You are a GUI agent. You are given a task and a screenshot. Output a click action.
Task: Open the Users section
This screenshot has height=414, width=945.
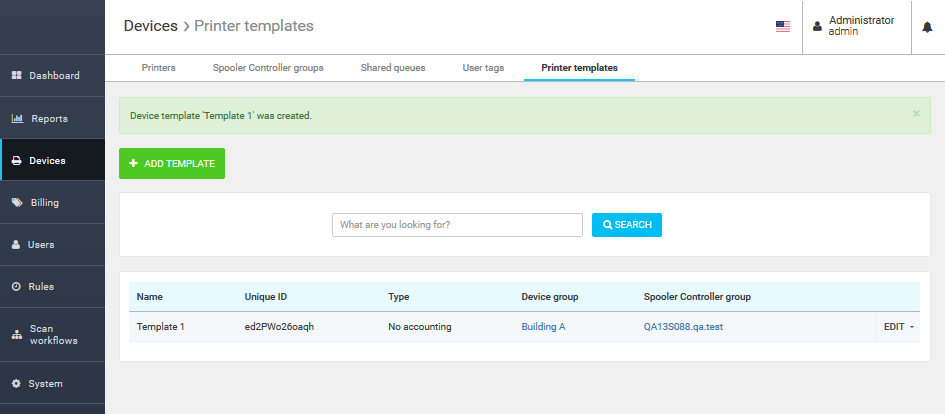point(40,244)
